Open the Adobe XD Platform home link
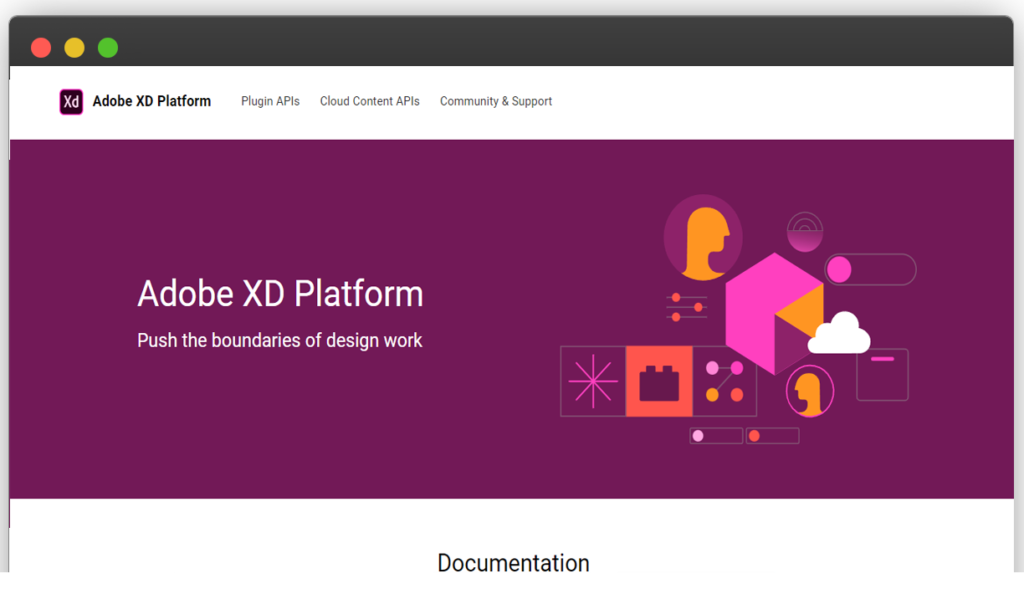This screenshot has width=1024, height=594. click(152, 101)
